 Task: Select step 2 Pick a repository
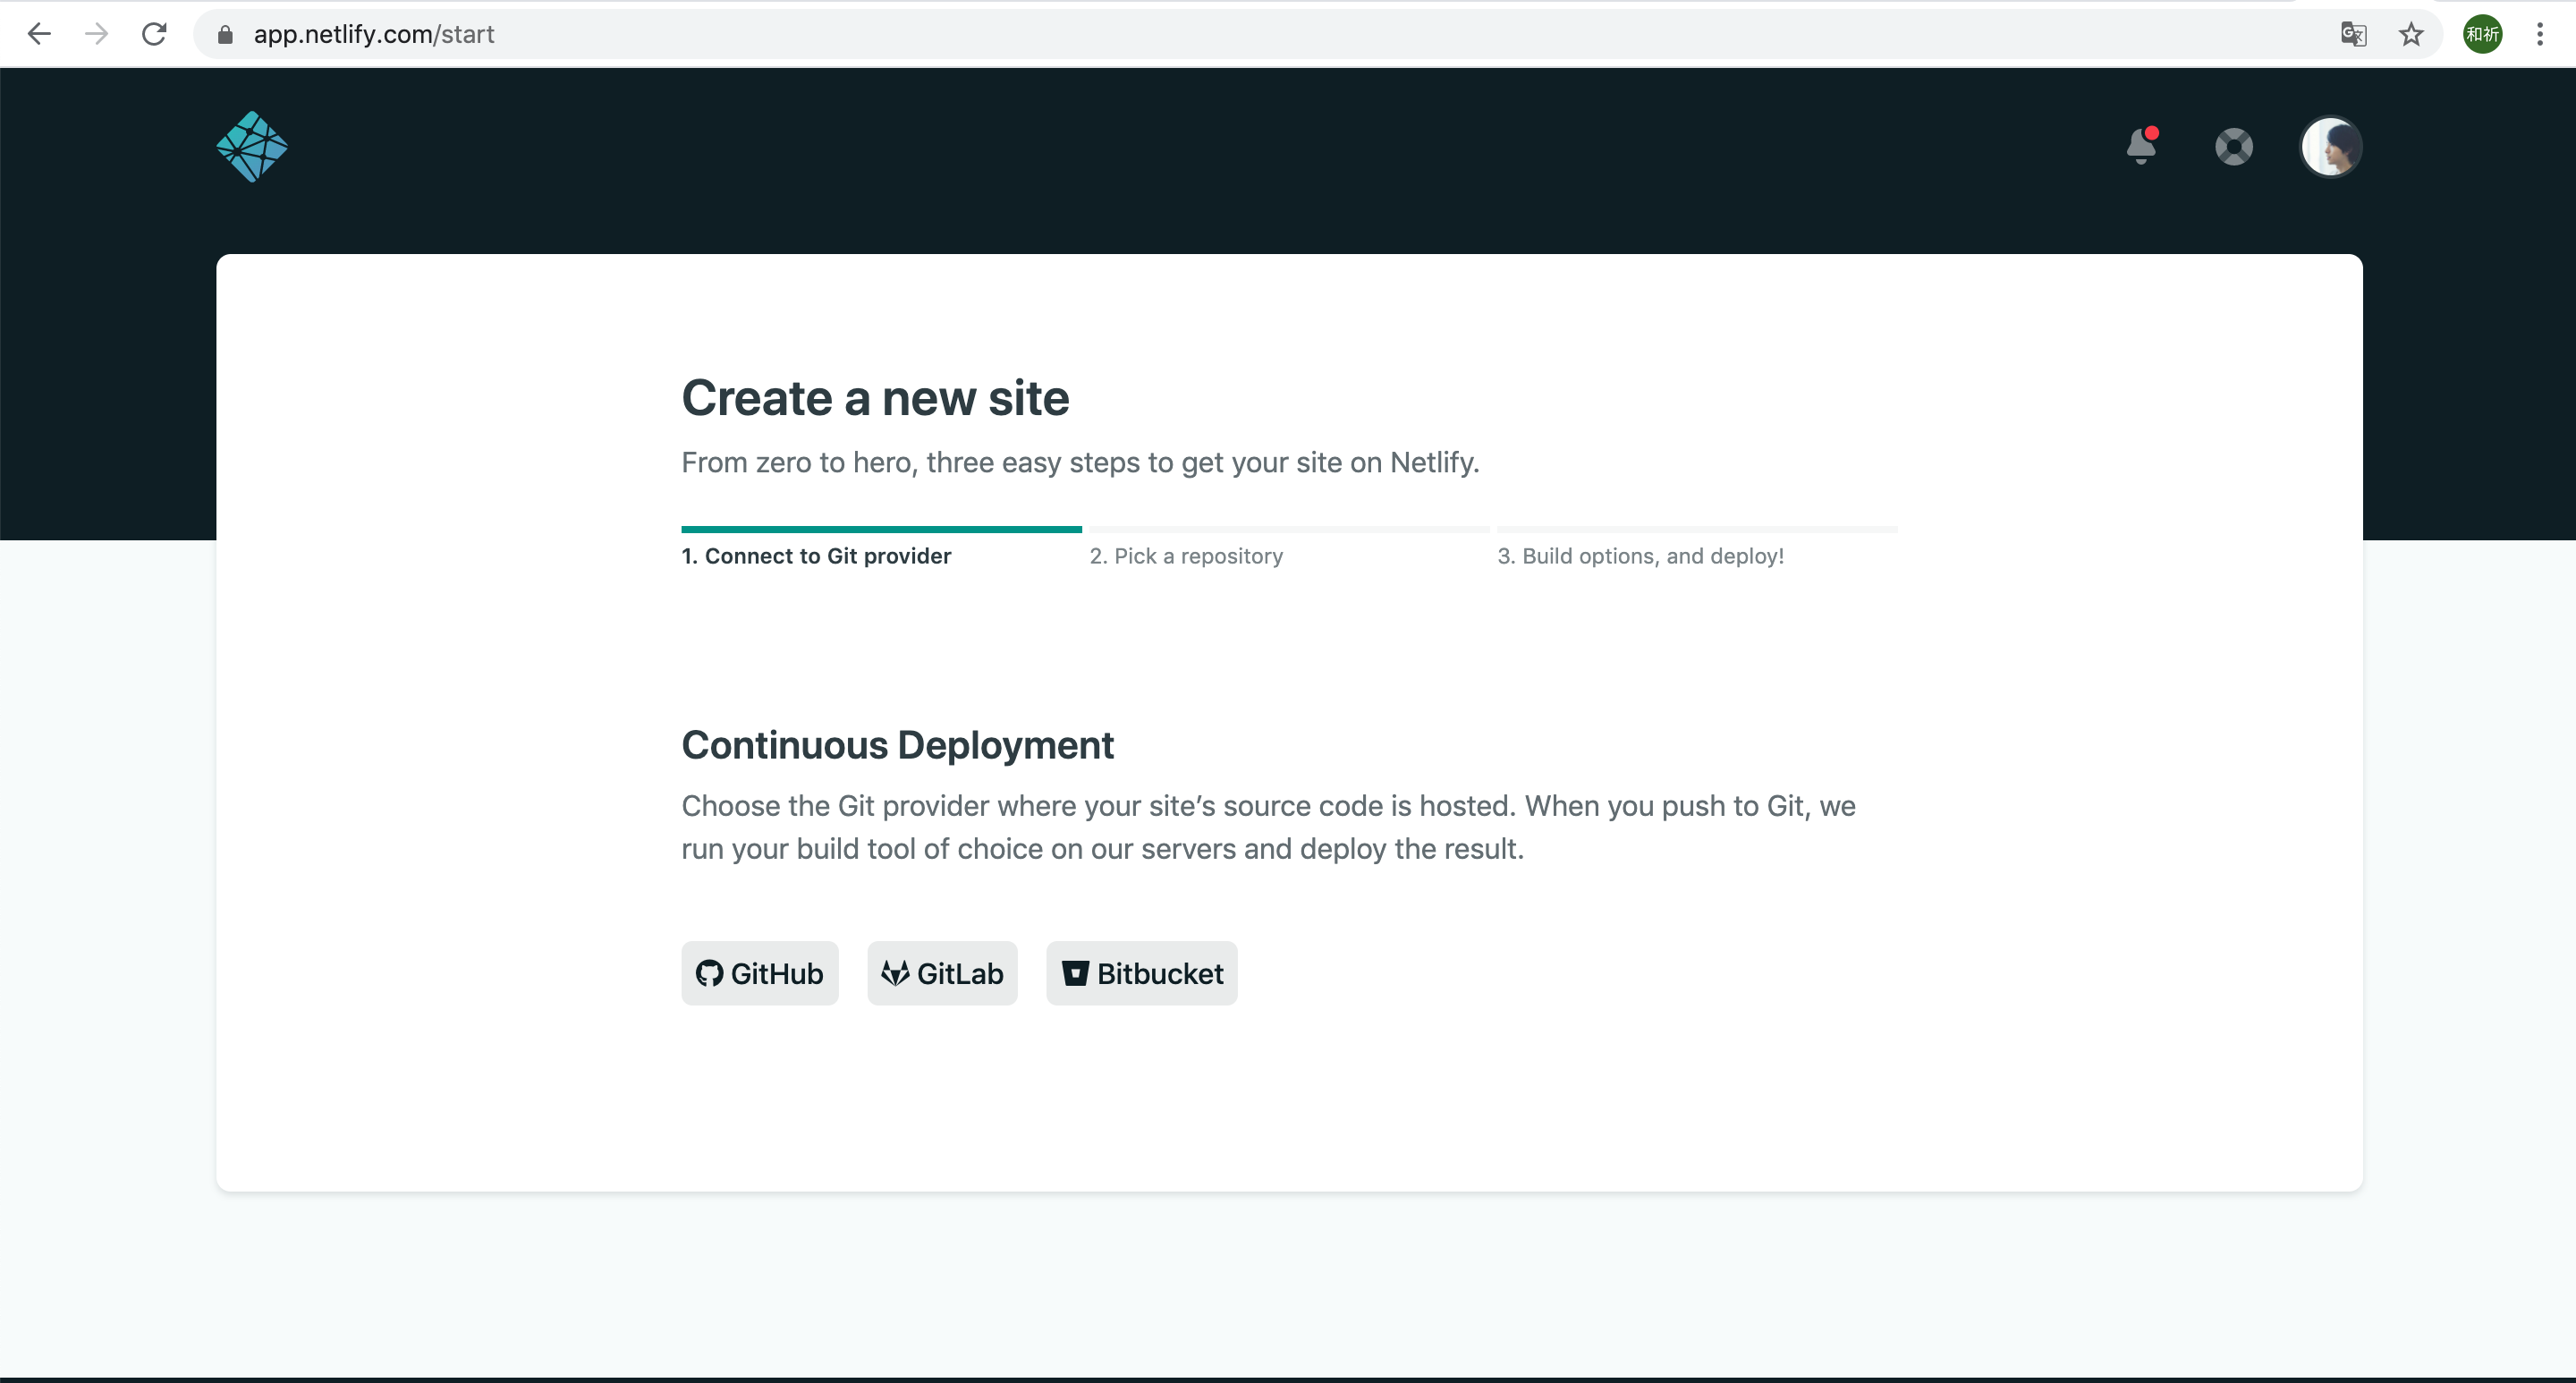click(1186, 556)
